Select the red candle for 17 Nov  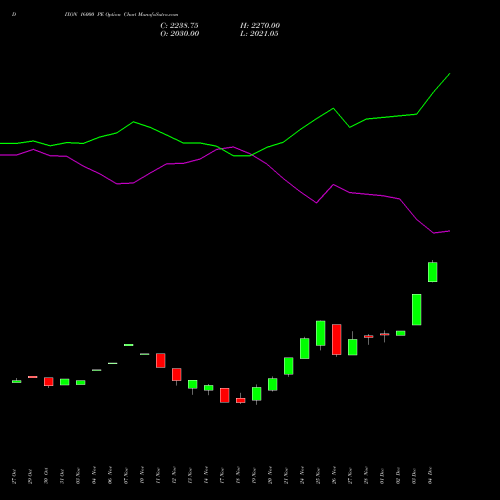(x=225, y=395)
